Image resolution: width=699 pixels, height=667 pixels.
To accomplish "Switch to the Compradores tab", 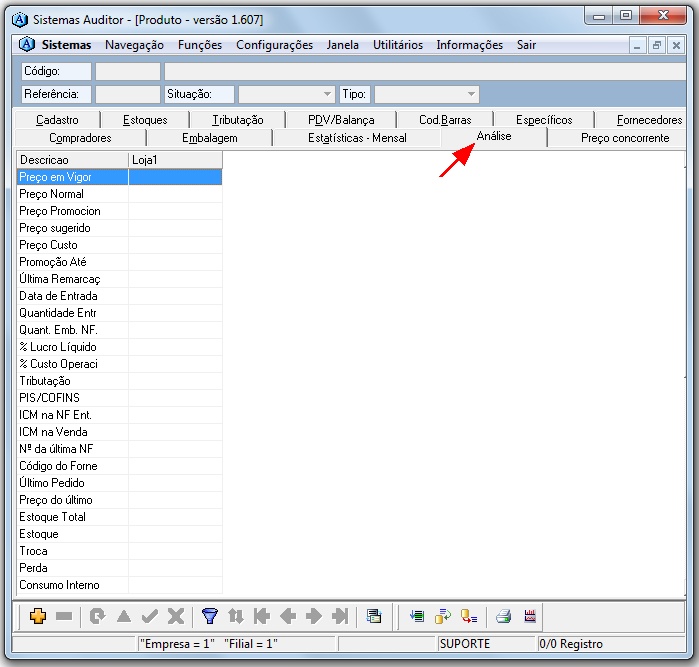I will pos(80,138).
